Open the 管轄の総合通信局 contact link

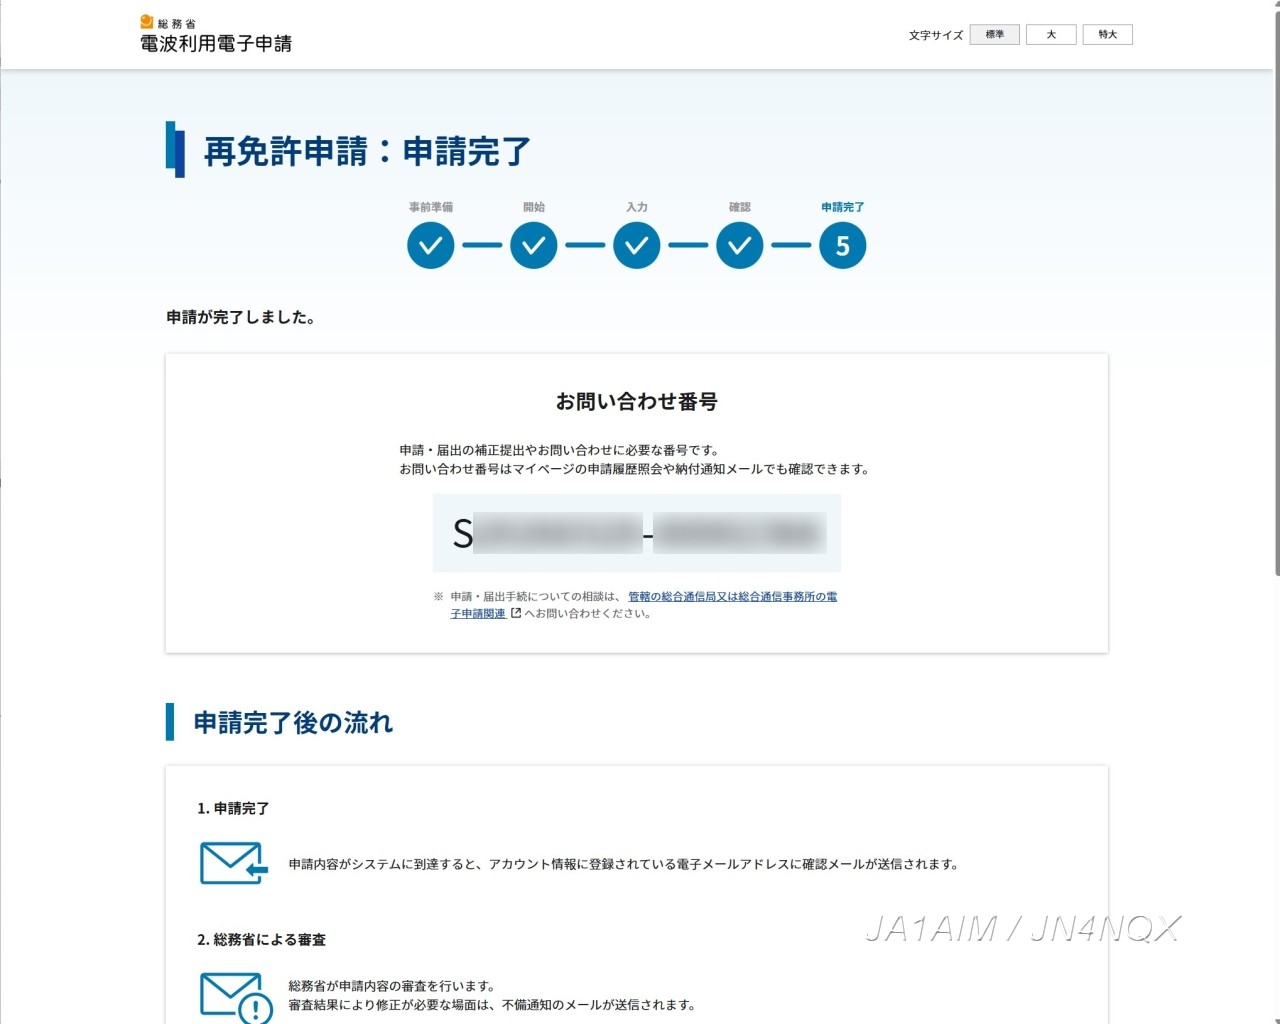point(732,597)
